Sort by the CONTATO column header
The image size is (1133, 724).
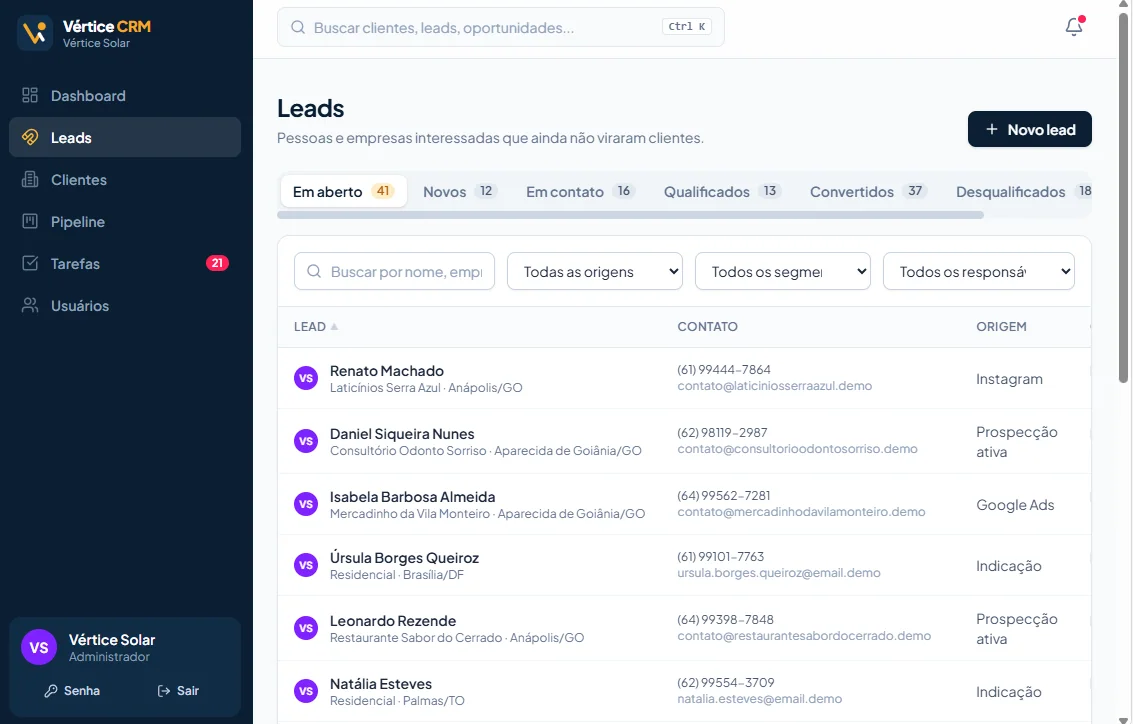click(707, 327)
